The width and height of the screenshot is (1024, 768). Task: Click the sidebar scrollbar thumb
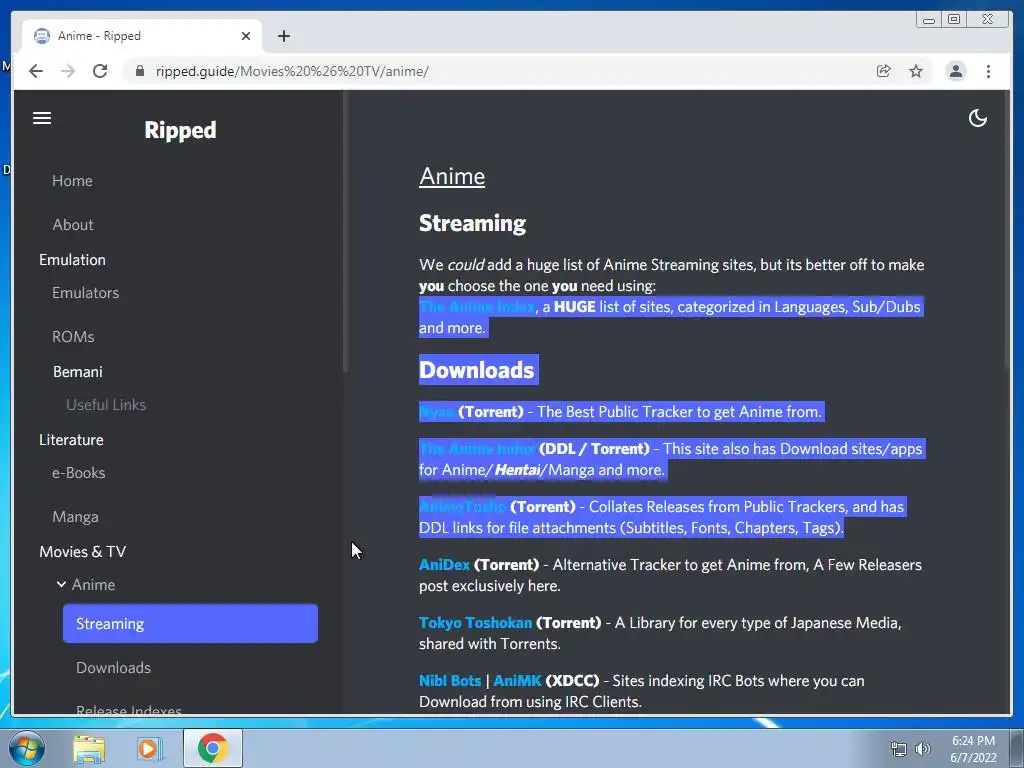tap(345, 232)
